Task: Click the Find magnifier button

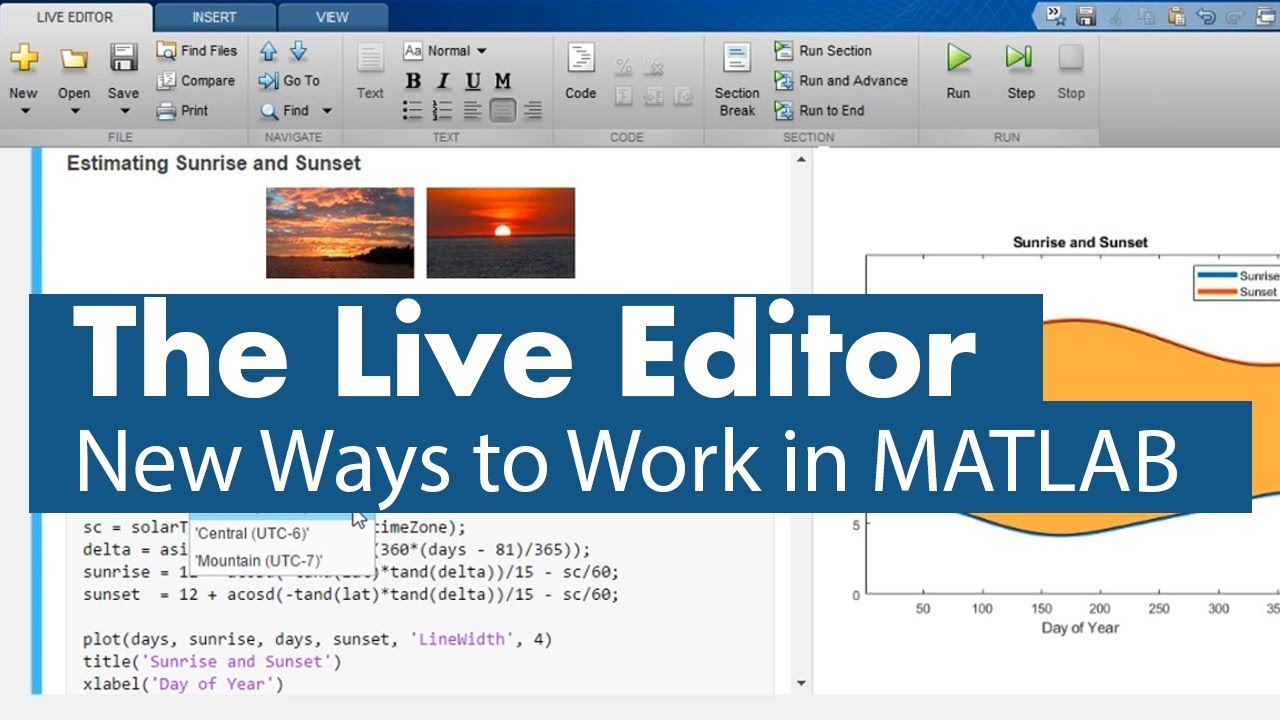Action: point(285,111)
